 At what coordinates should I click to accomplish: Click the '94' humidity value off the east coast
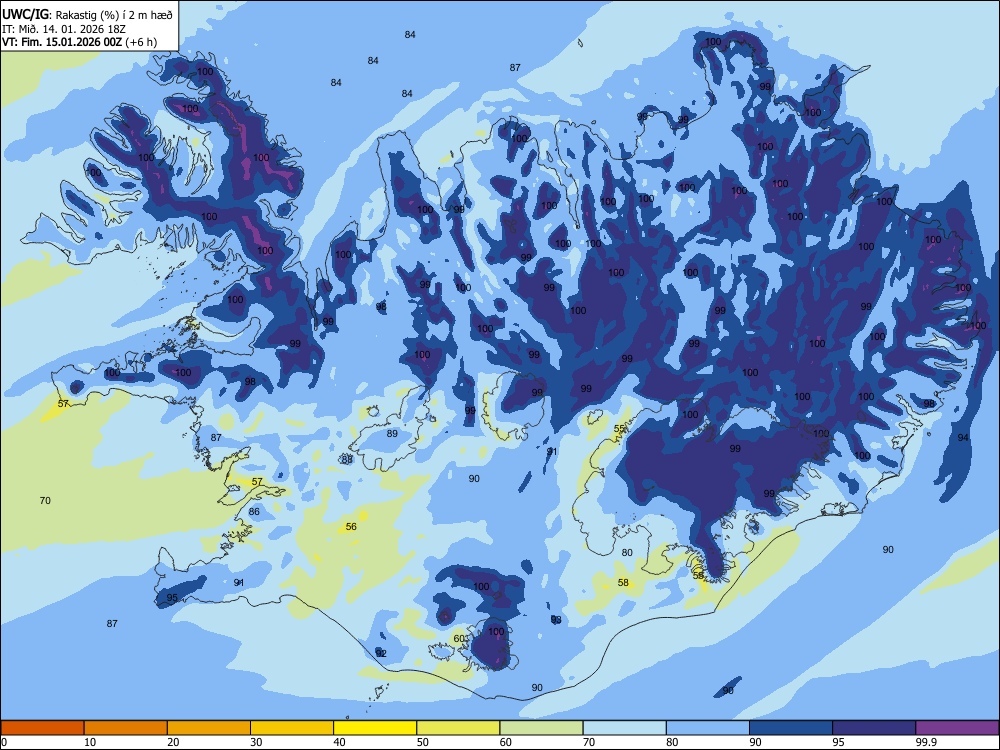click(963, 438)
